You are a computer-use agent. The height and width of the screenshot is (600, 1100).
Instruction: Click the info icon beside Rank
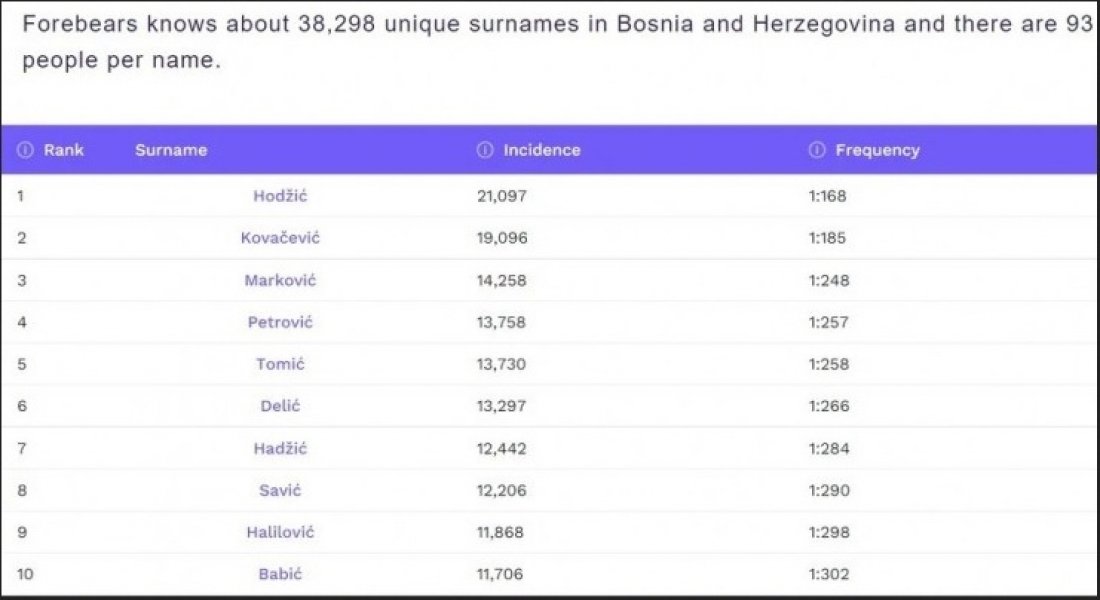[24, 150]
